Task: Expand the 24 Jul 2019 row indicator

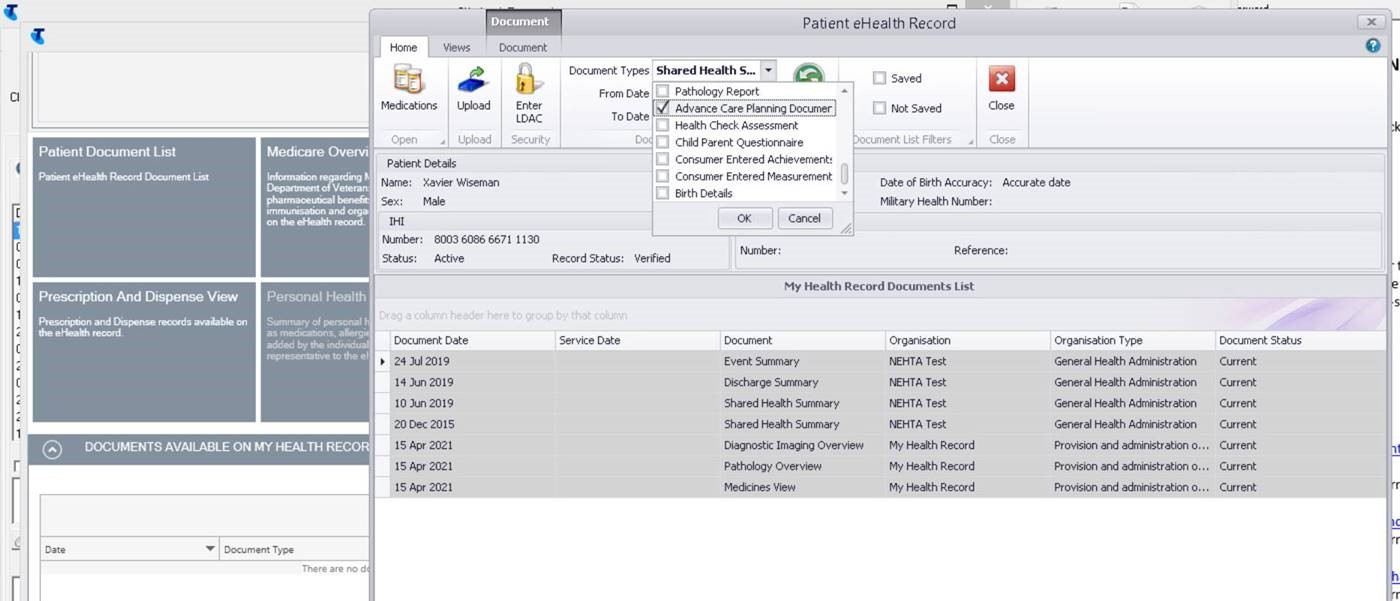Action: [x=383, y=361]
